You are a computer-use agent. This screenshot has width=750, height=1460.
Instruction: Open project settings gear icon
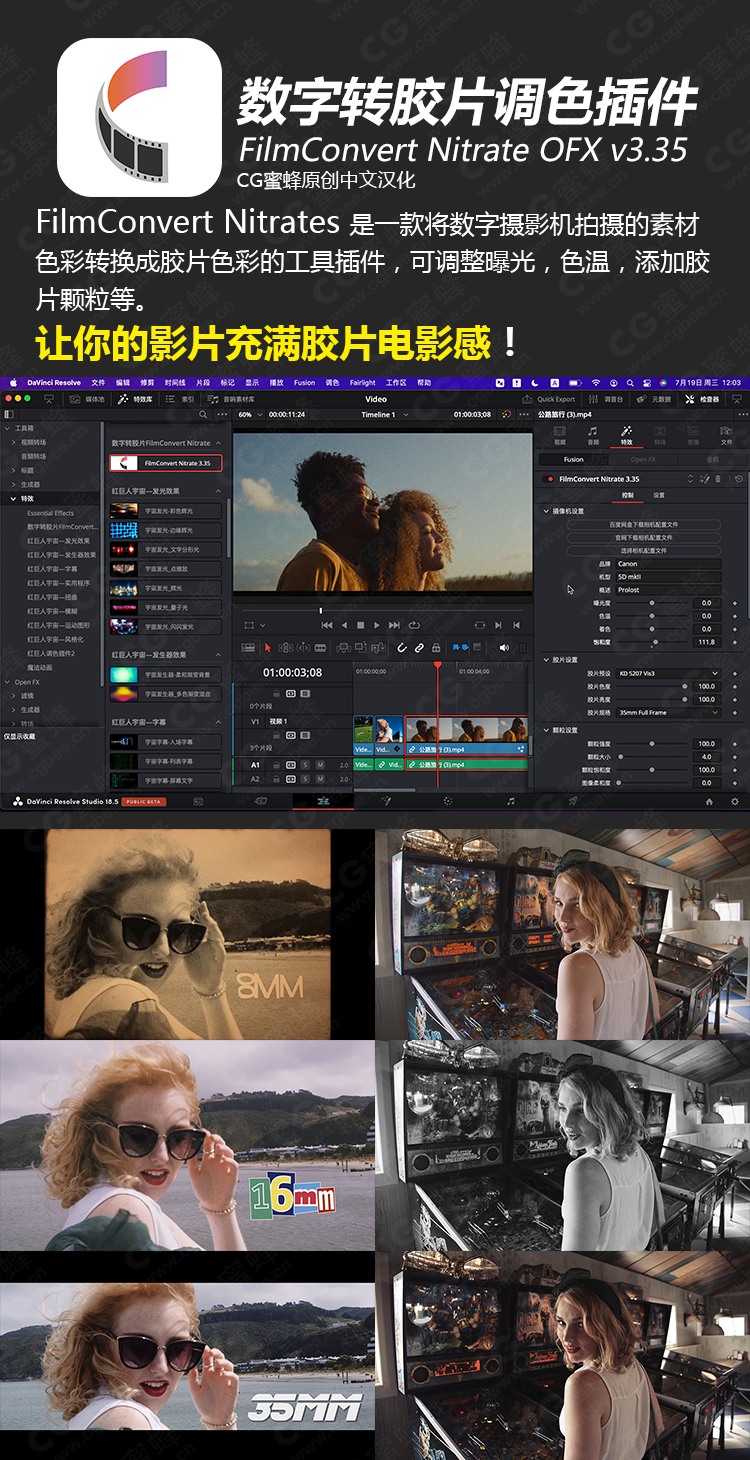pyautogui.click(x=735, y=801)
